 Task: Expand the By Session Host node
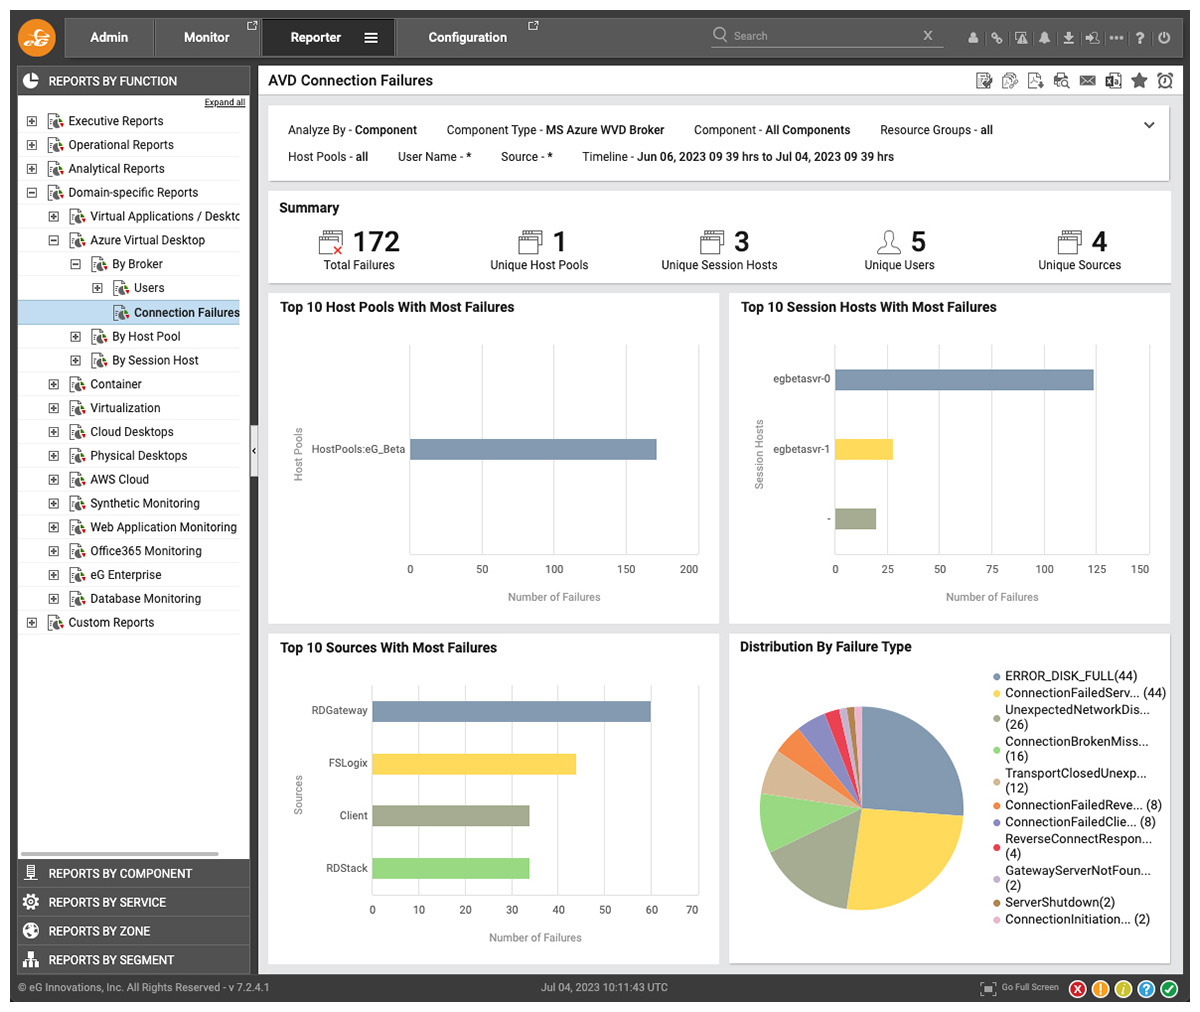click(x=75, y=360)
